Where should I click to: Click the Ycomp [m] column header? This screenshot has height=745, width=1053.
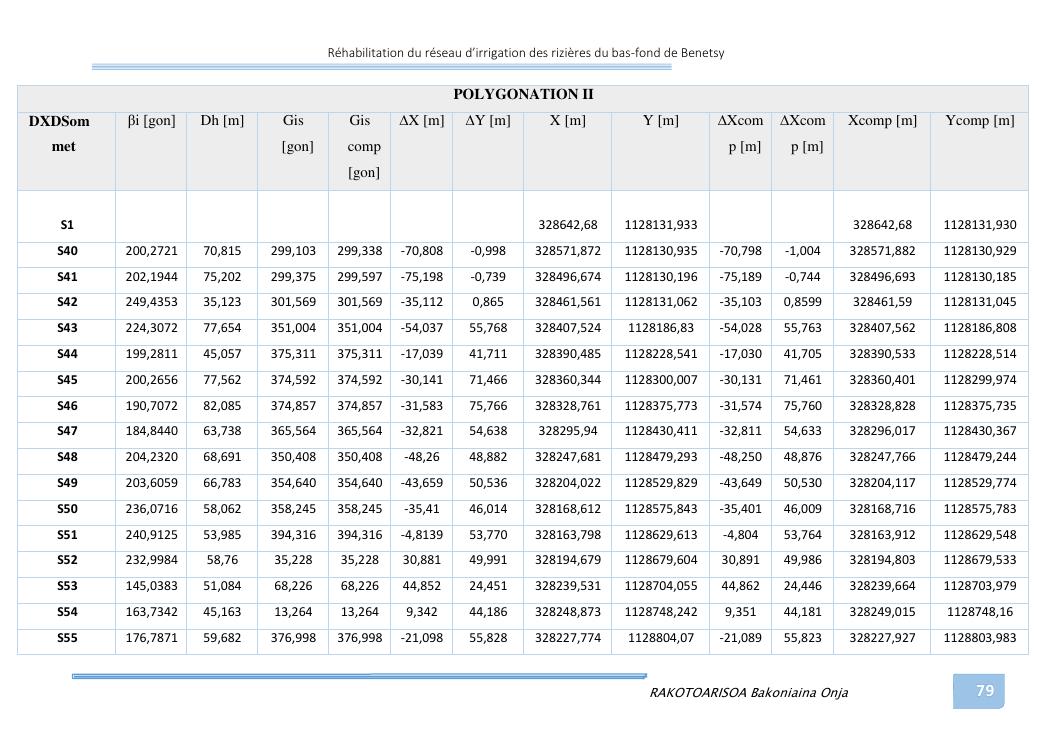pyautogui.click(x=979, y=121)
